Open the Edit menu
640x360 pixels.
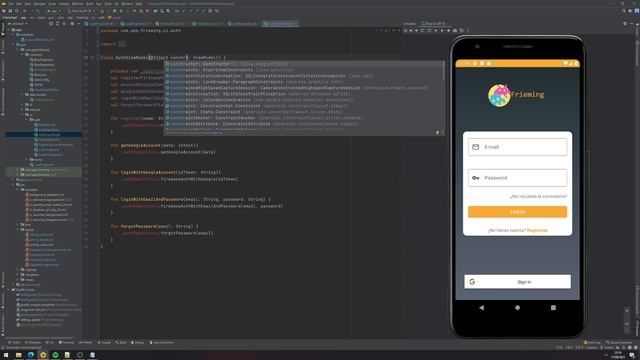(x=19, y=4)
